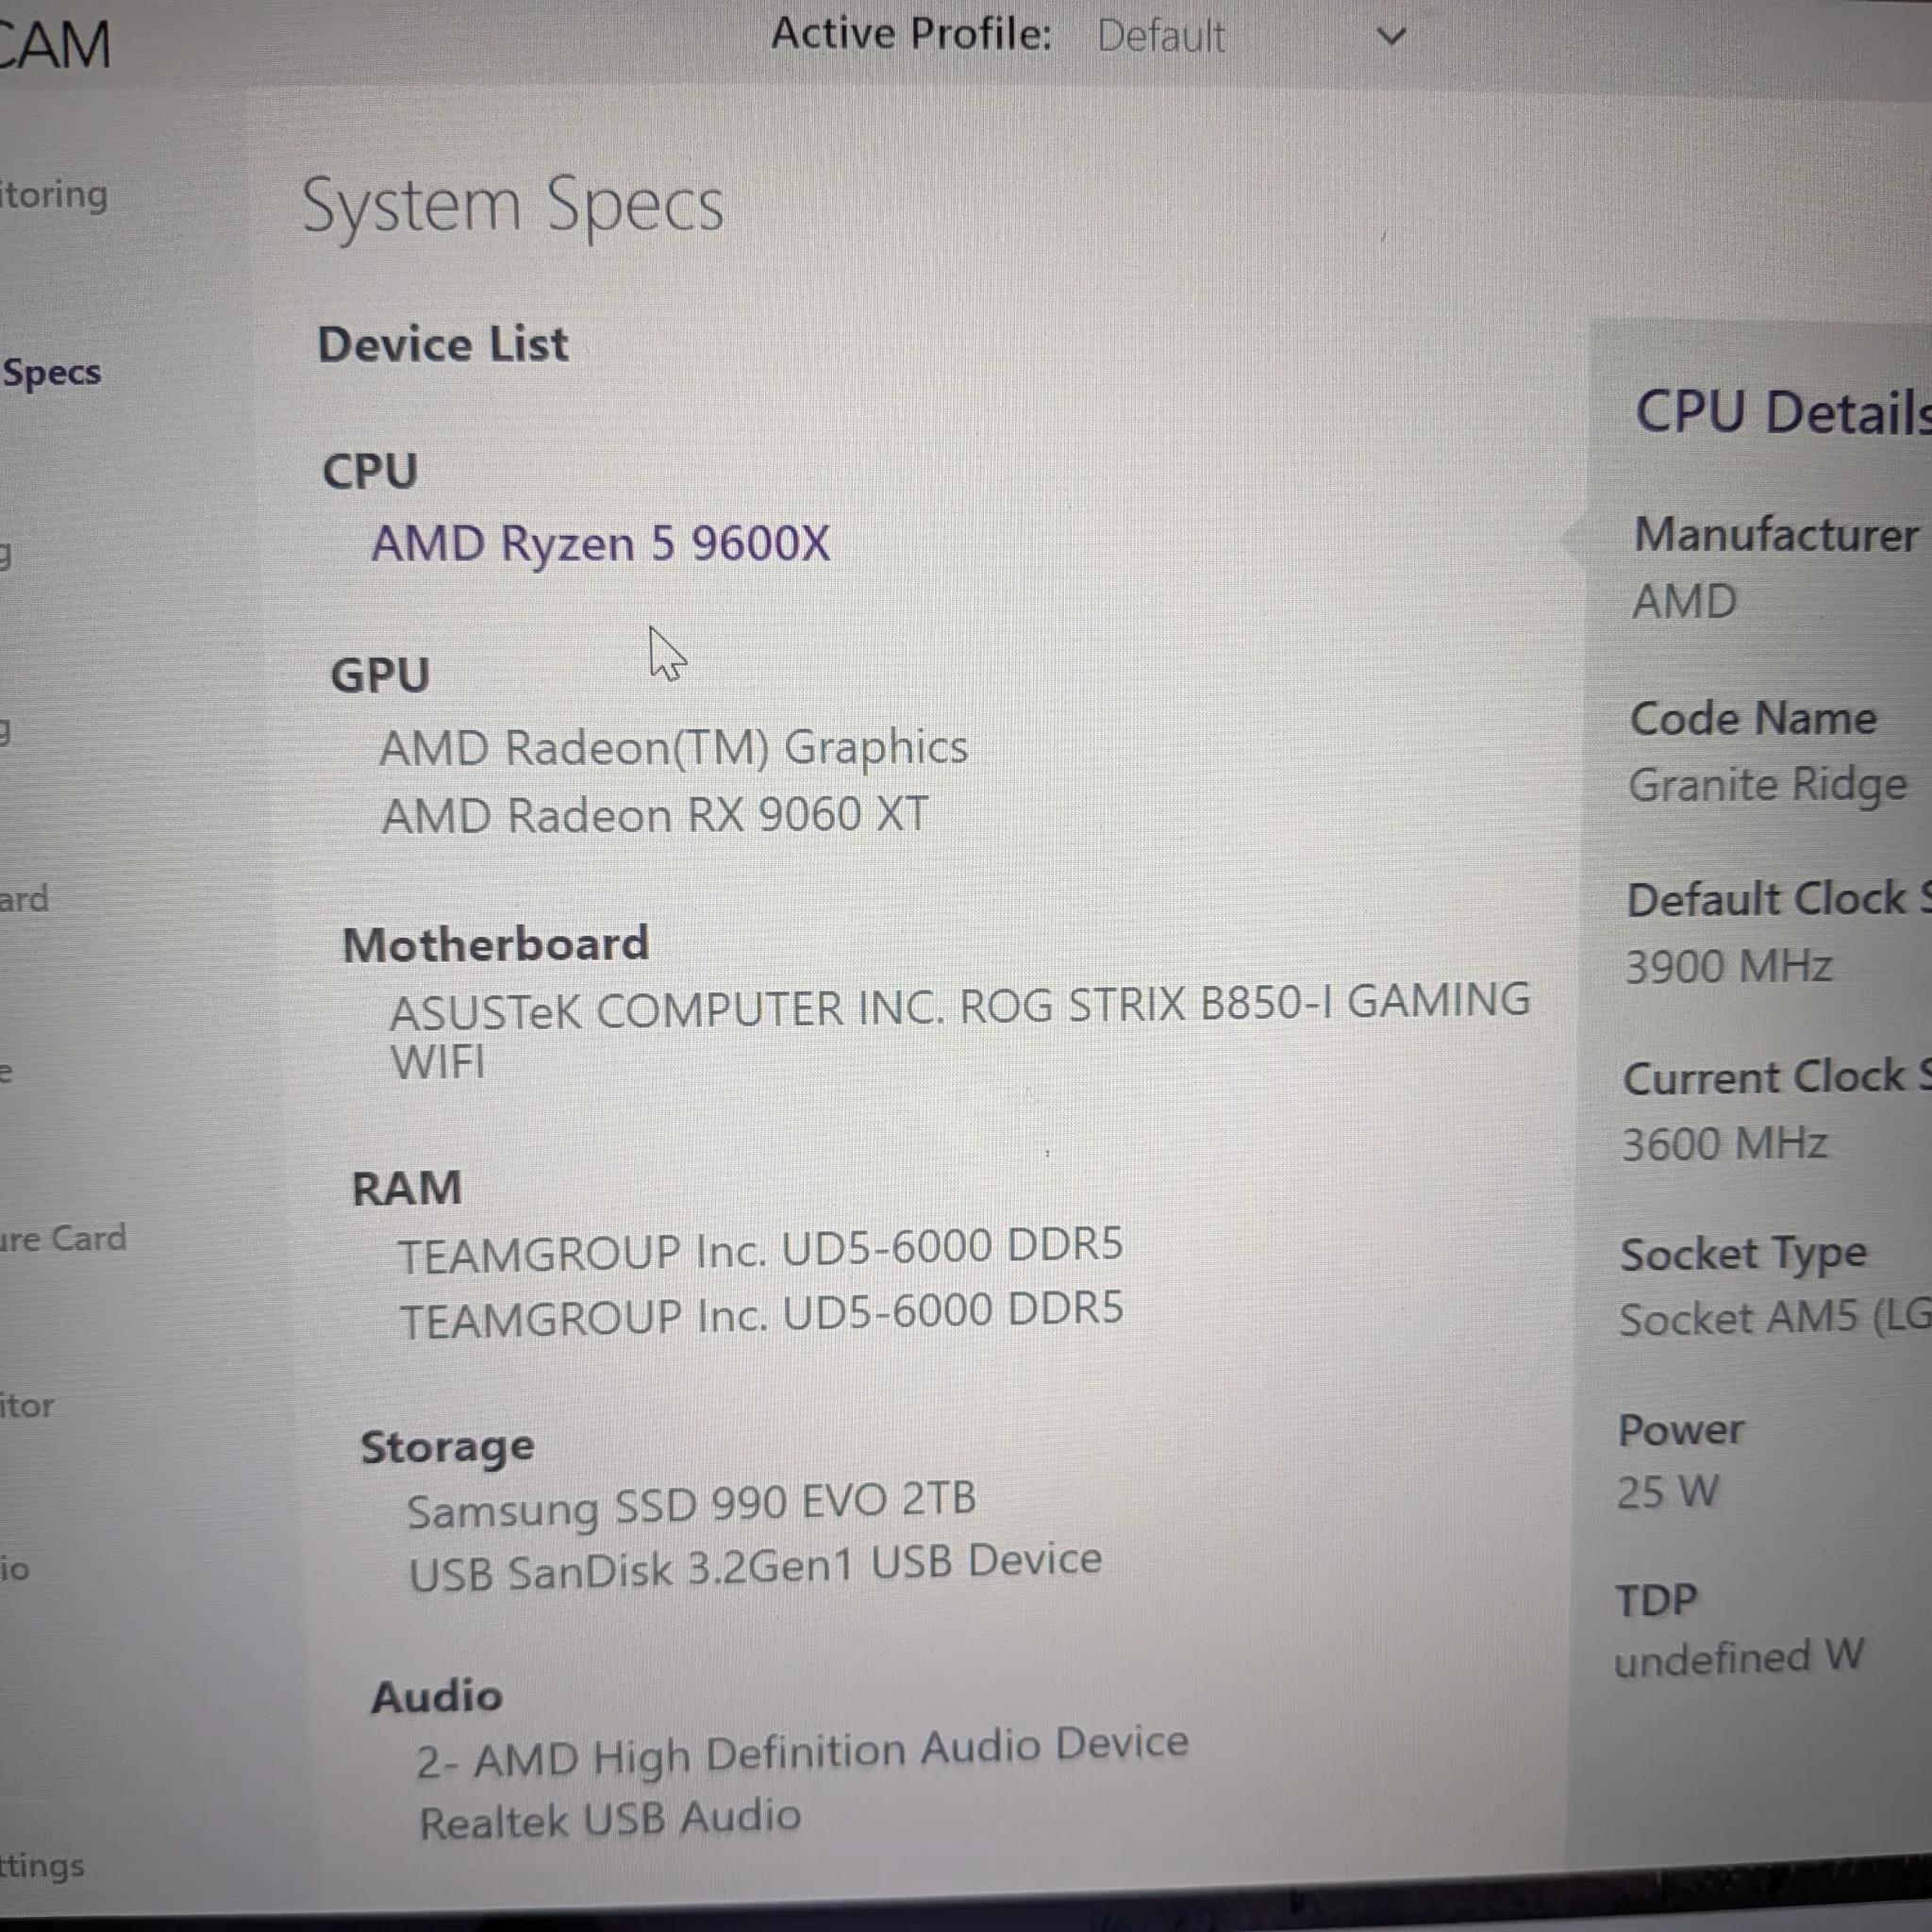Select AMD Ryzen 5 9600X CPU entry

coord(600,544)
